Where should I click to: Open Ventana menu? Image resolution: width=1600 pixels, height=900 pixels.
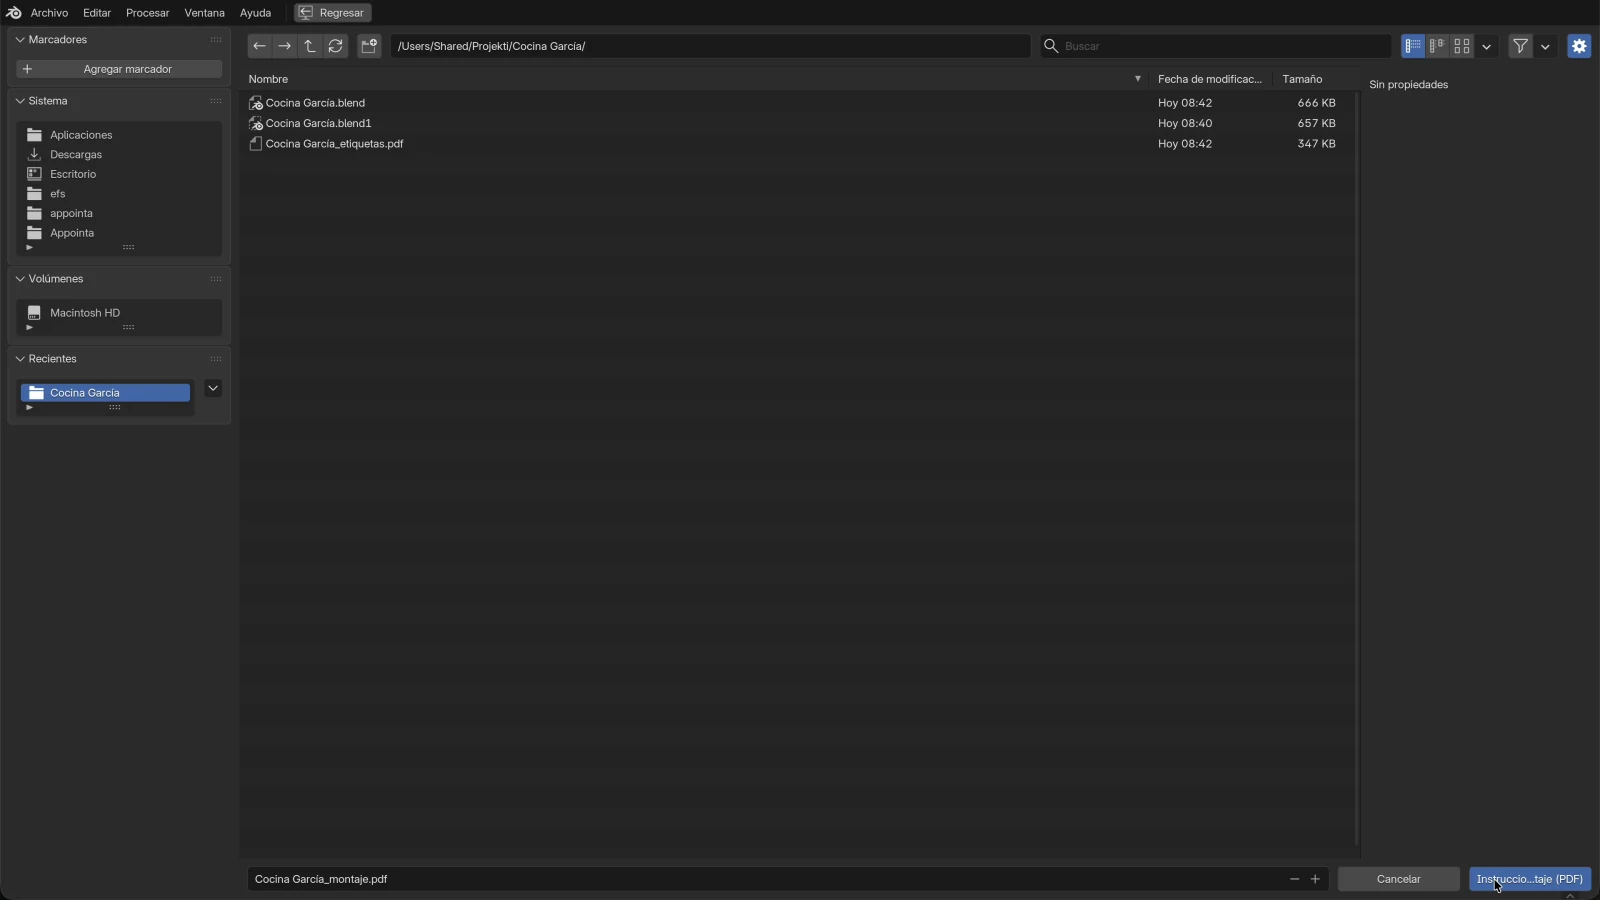[x=204, y=13]
